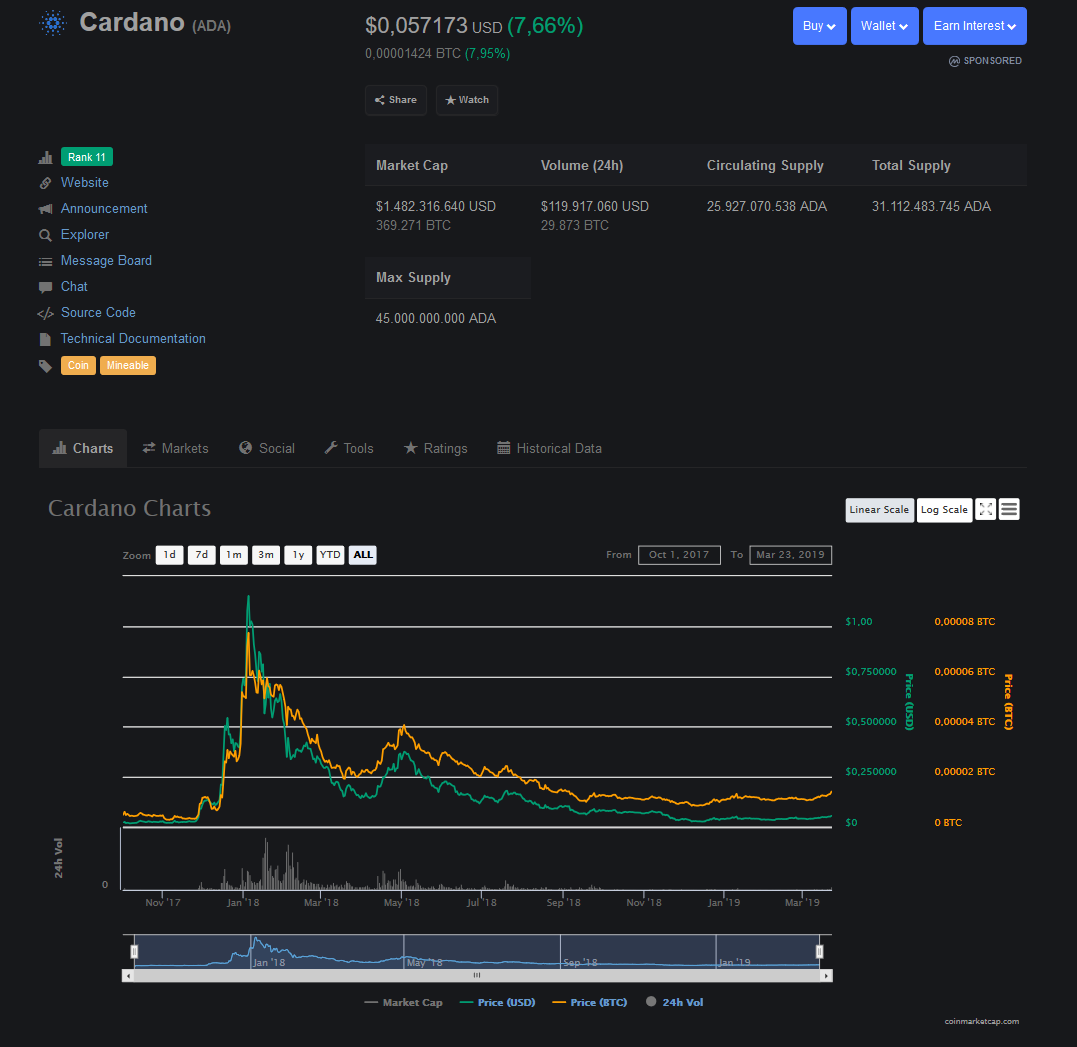Click the Cardano logo icon
1077x1047 pixels.
click(x=53, y=23)
